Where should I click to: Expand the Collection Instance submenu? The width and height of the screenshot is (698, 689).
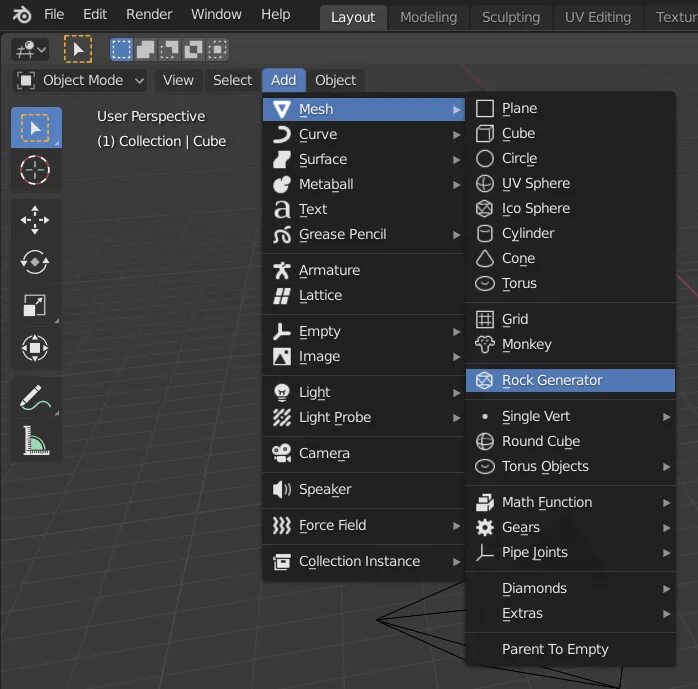pyautogui.click(x=364, y=562)
